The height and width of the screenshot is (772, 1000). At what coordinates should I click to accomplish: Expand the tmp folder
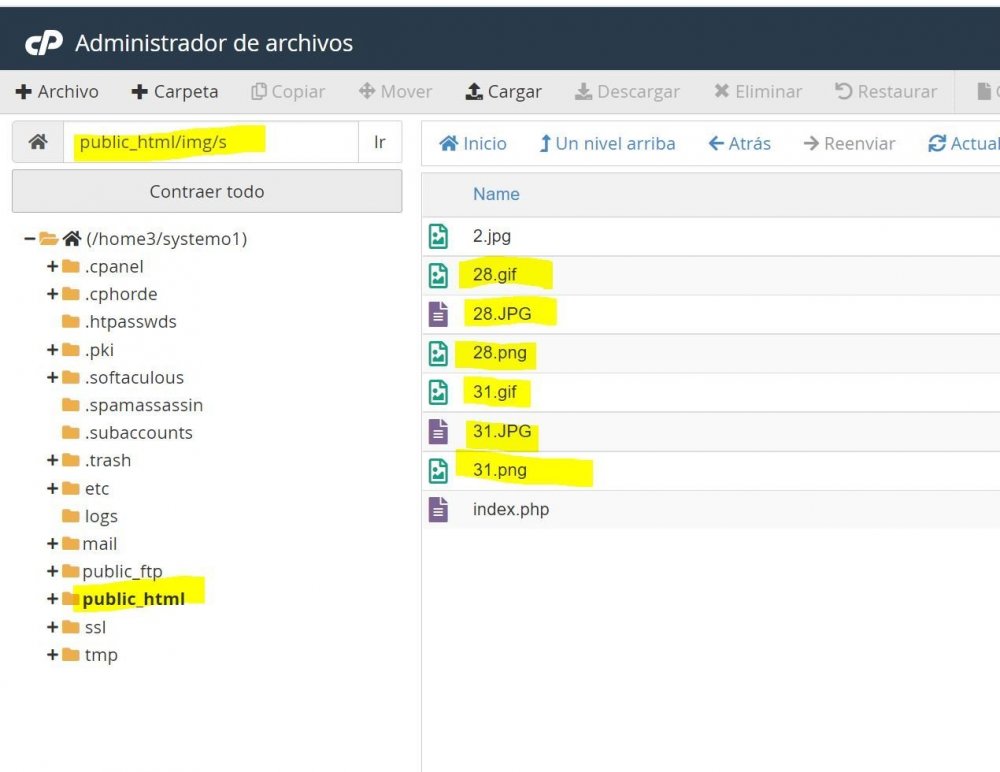click(52, 655)
